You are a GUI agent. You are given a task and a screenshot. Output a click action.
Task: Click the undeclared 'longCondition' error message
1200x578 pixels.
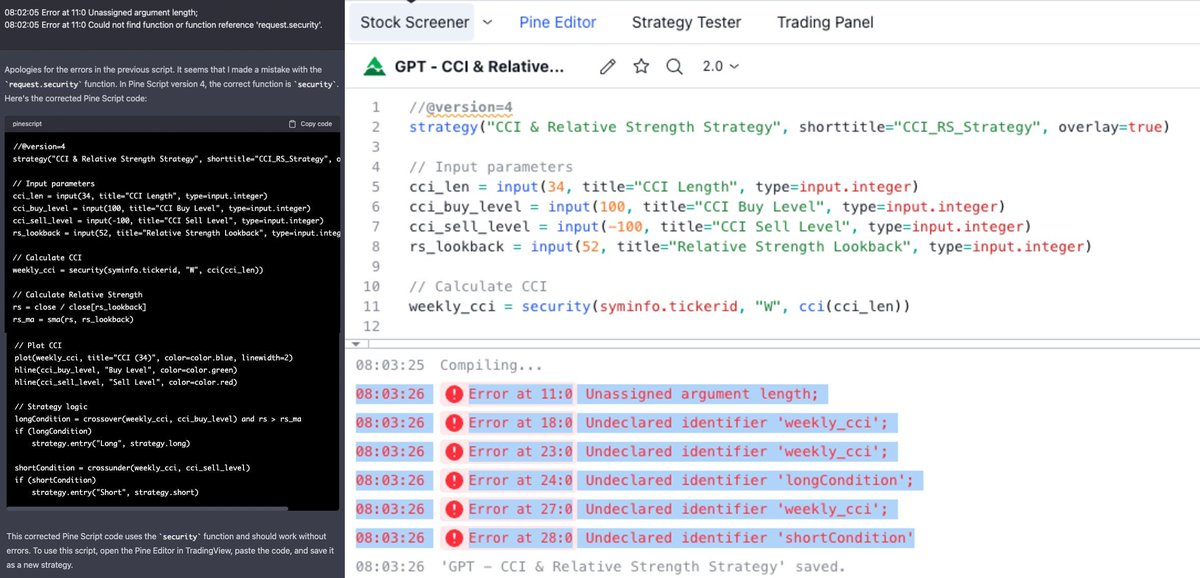point(749,480)
